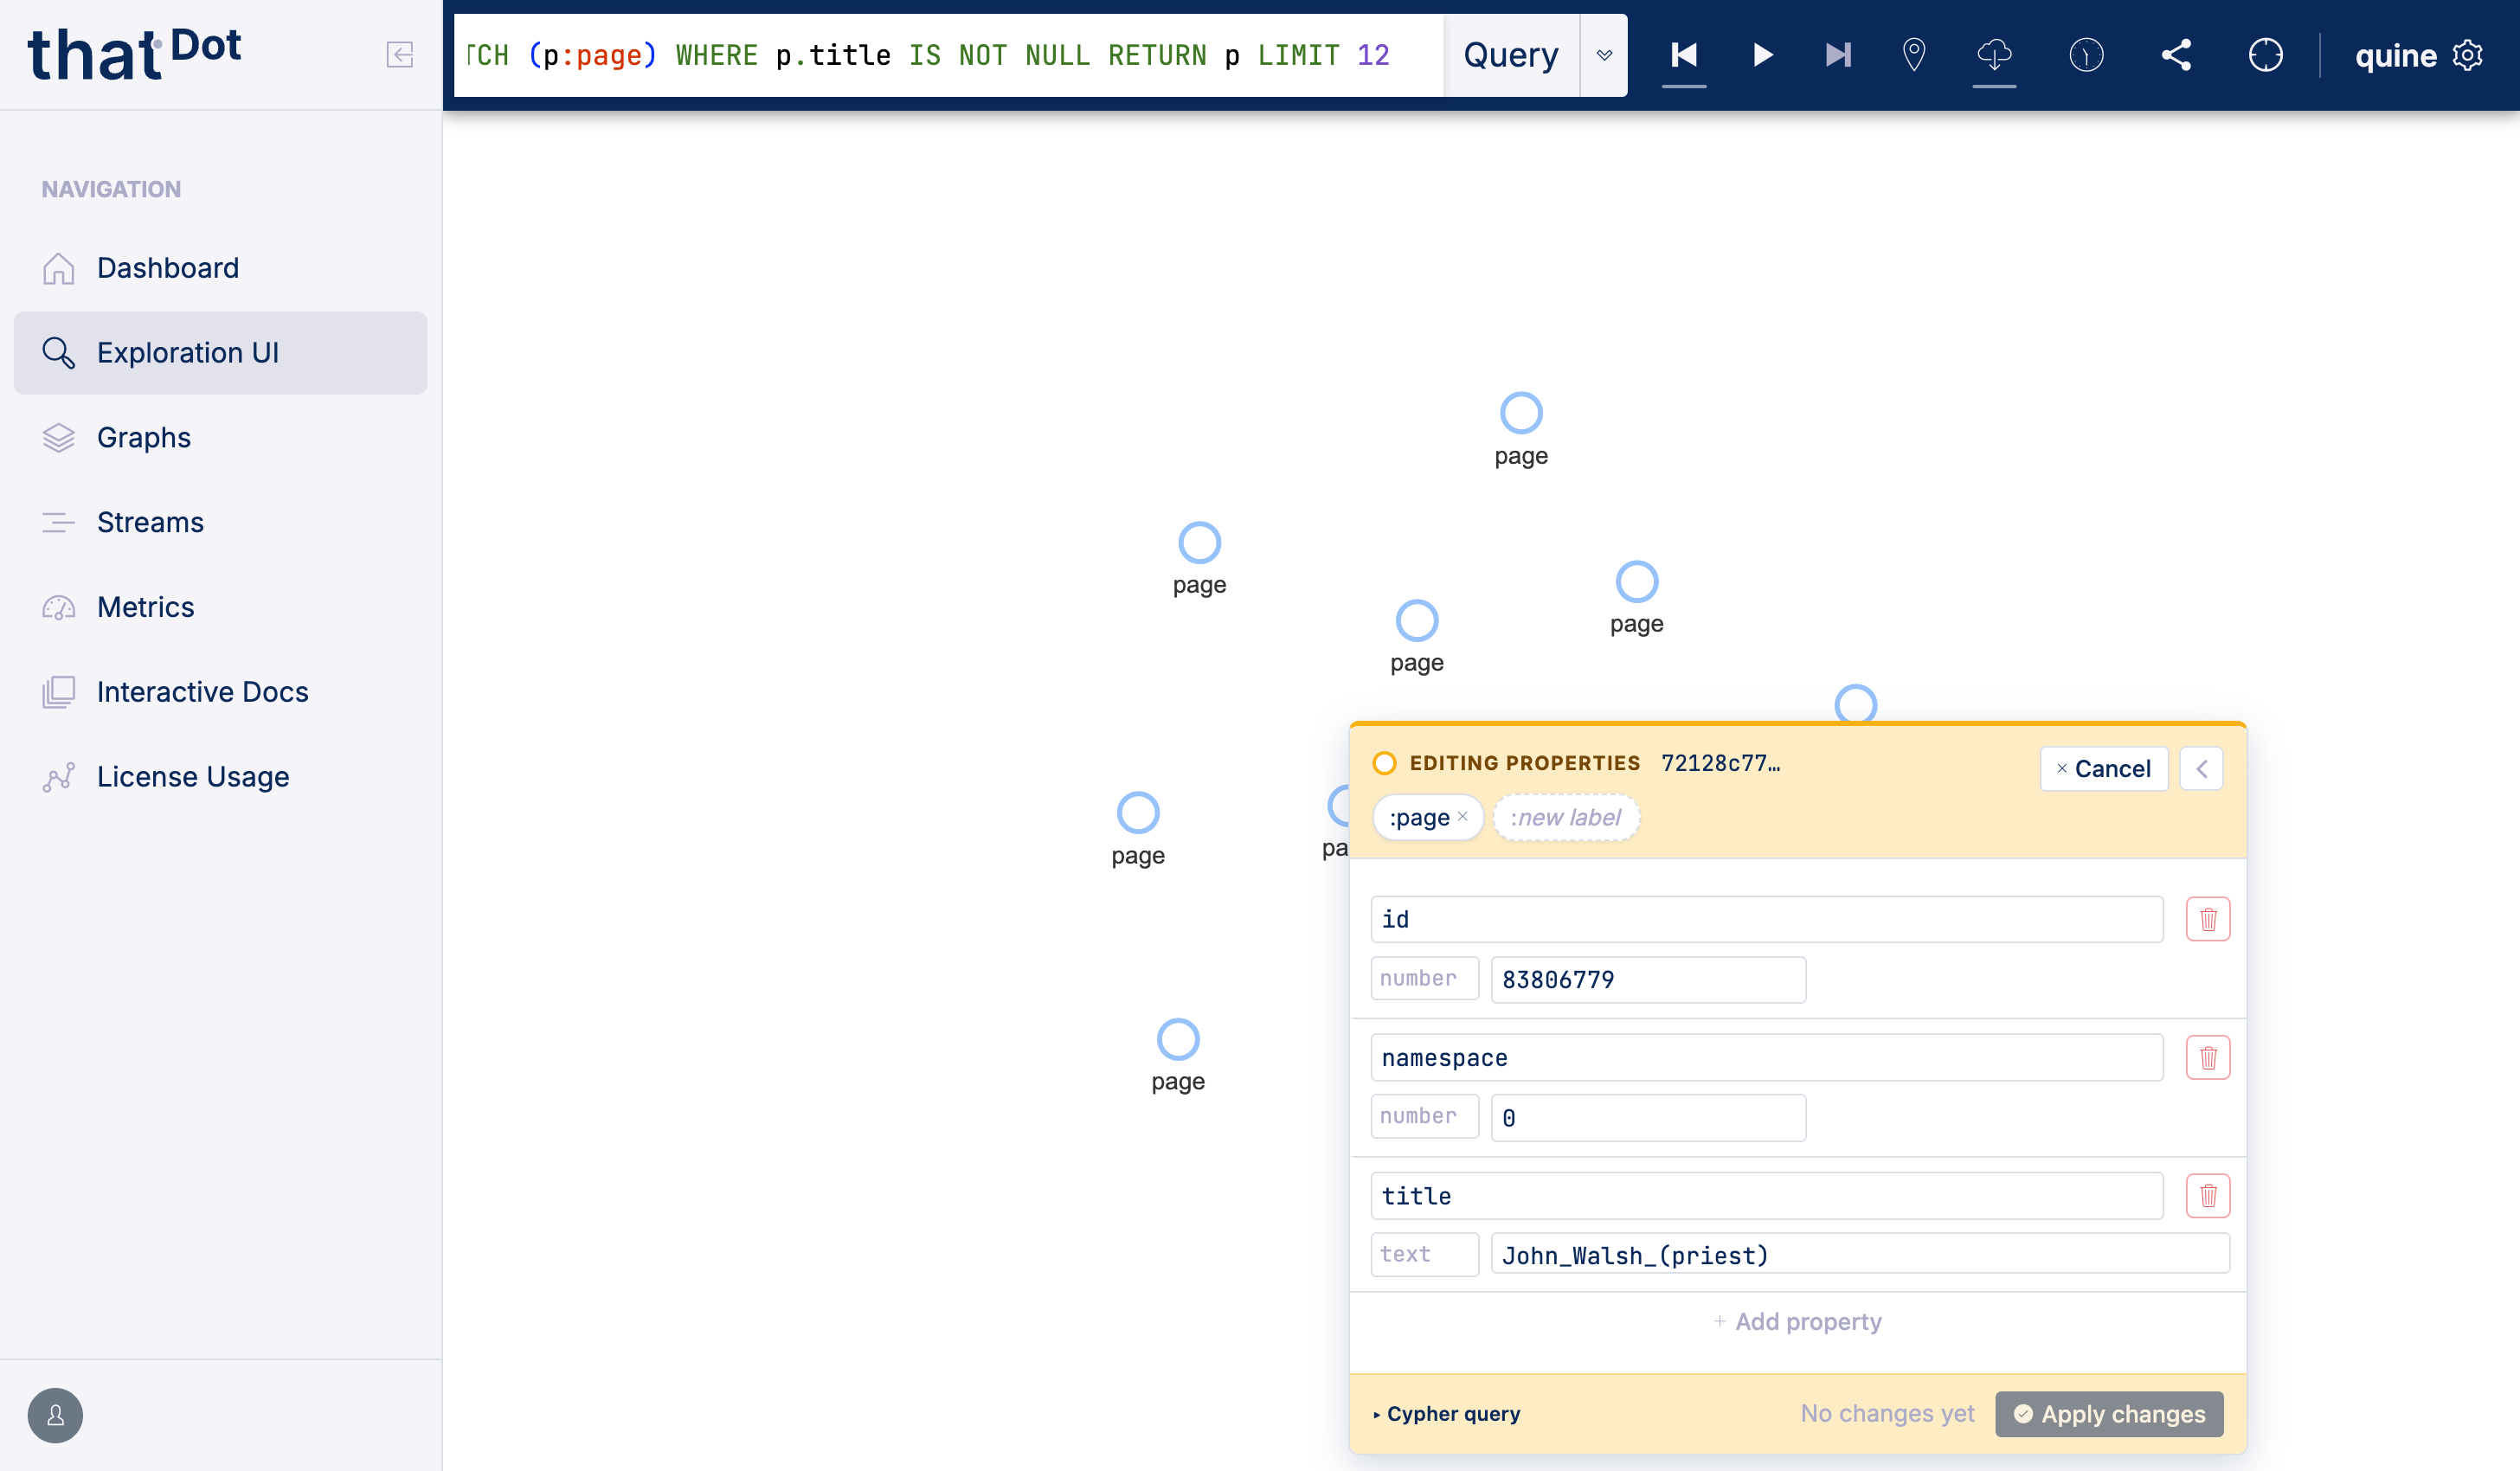
Task: Open the namespace type selector number
Action: click(x=1424, y=1116)
